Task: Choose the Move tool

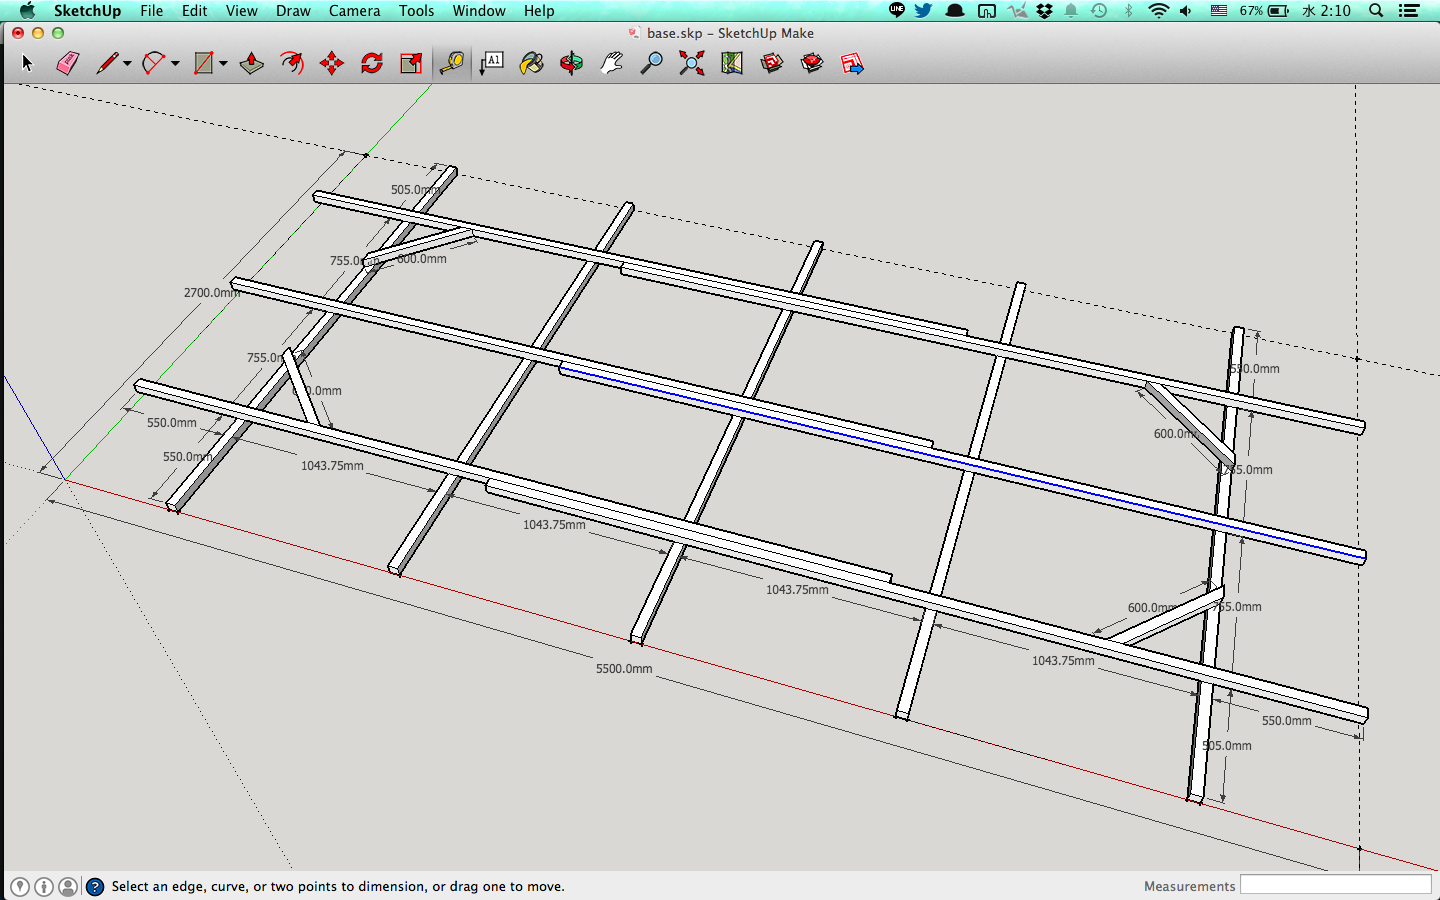Action: pyautogui.click(x=331, y=63)
